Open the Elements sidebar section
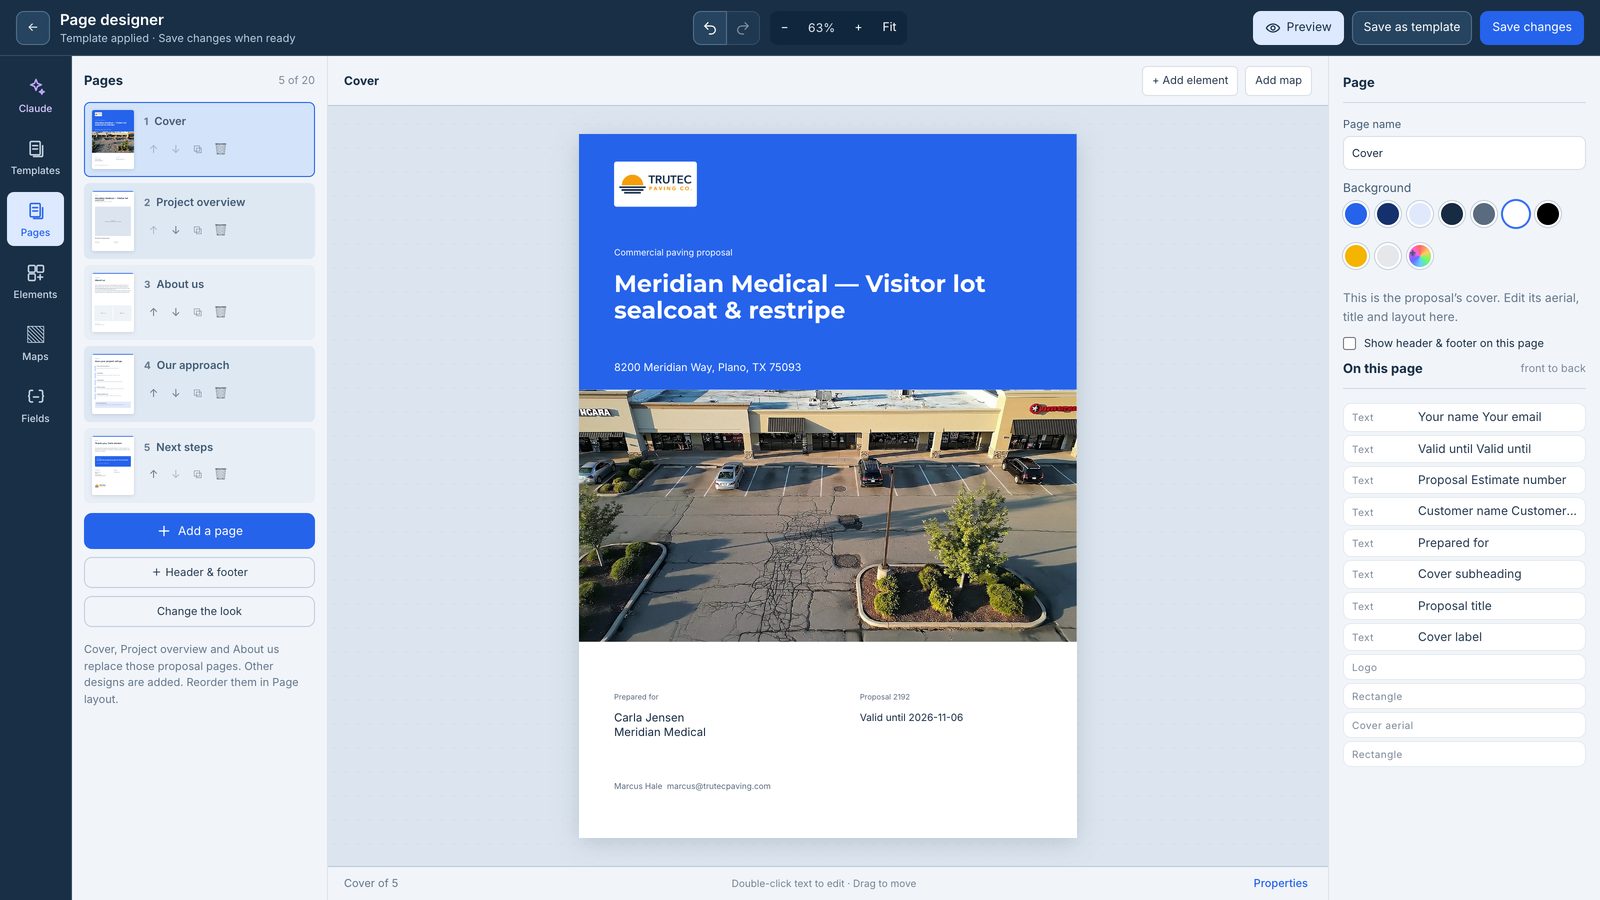 coord(36,281)
